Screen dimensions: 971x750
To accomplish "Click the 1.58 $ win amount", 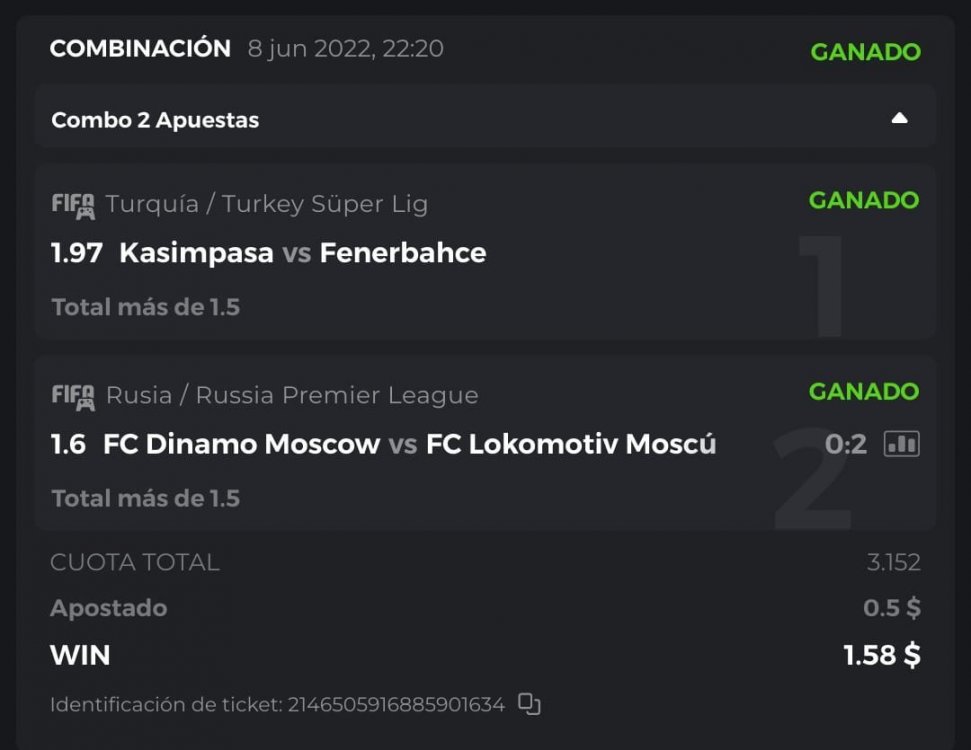I will pos(881,655).
